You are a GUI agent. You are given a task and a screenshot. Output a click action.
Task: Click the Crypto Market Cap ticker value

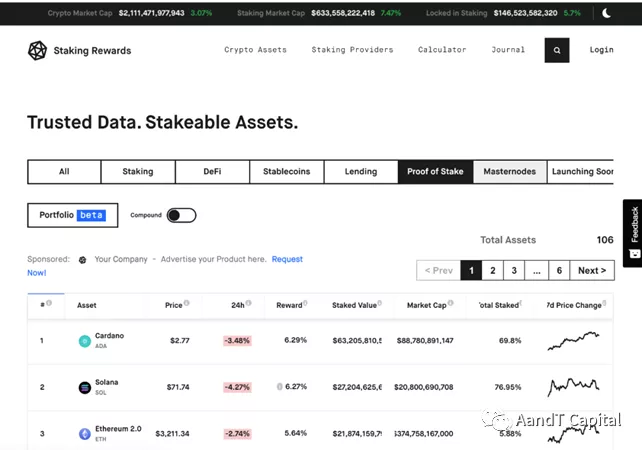pyautogui.click(x=151, y=13)
